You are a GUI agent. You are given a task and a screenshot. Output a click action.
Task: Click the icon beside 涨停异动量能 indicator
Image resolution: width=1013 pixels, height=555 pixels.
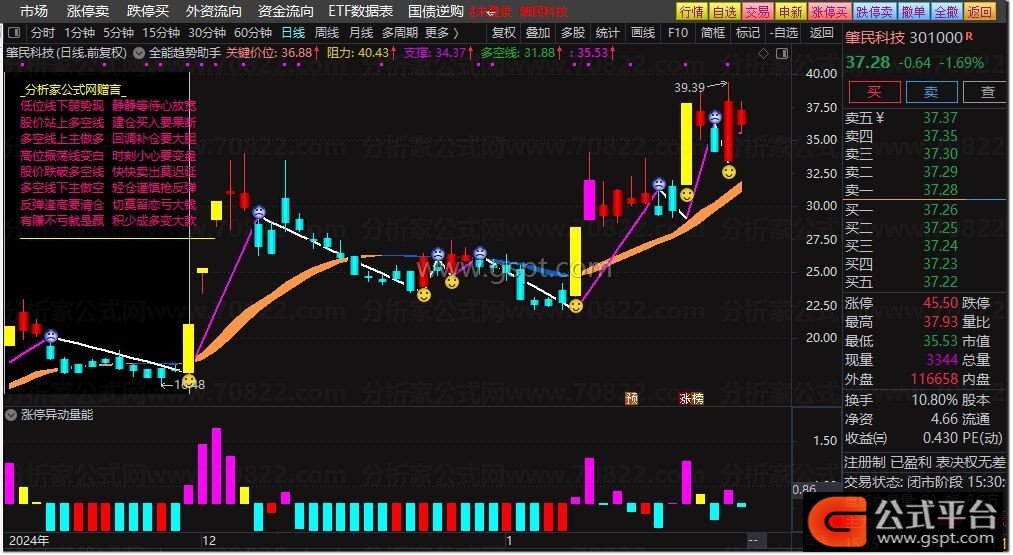(11, 414)
